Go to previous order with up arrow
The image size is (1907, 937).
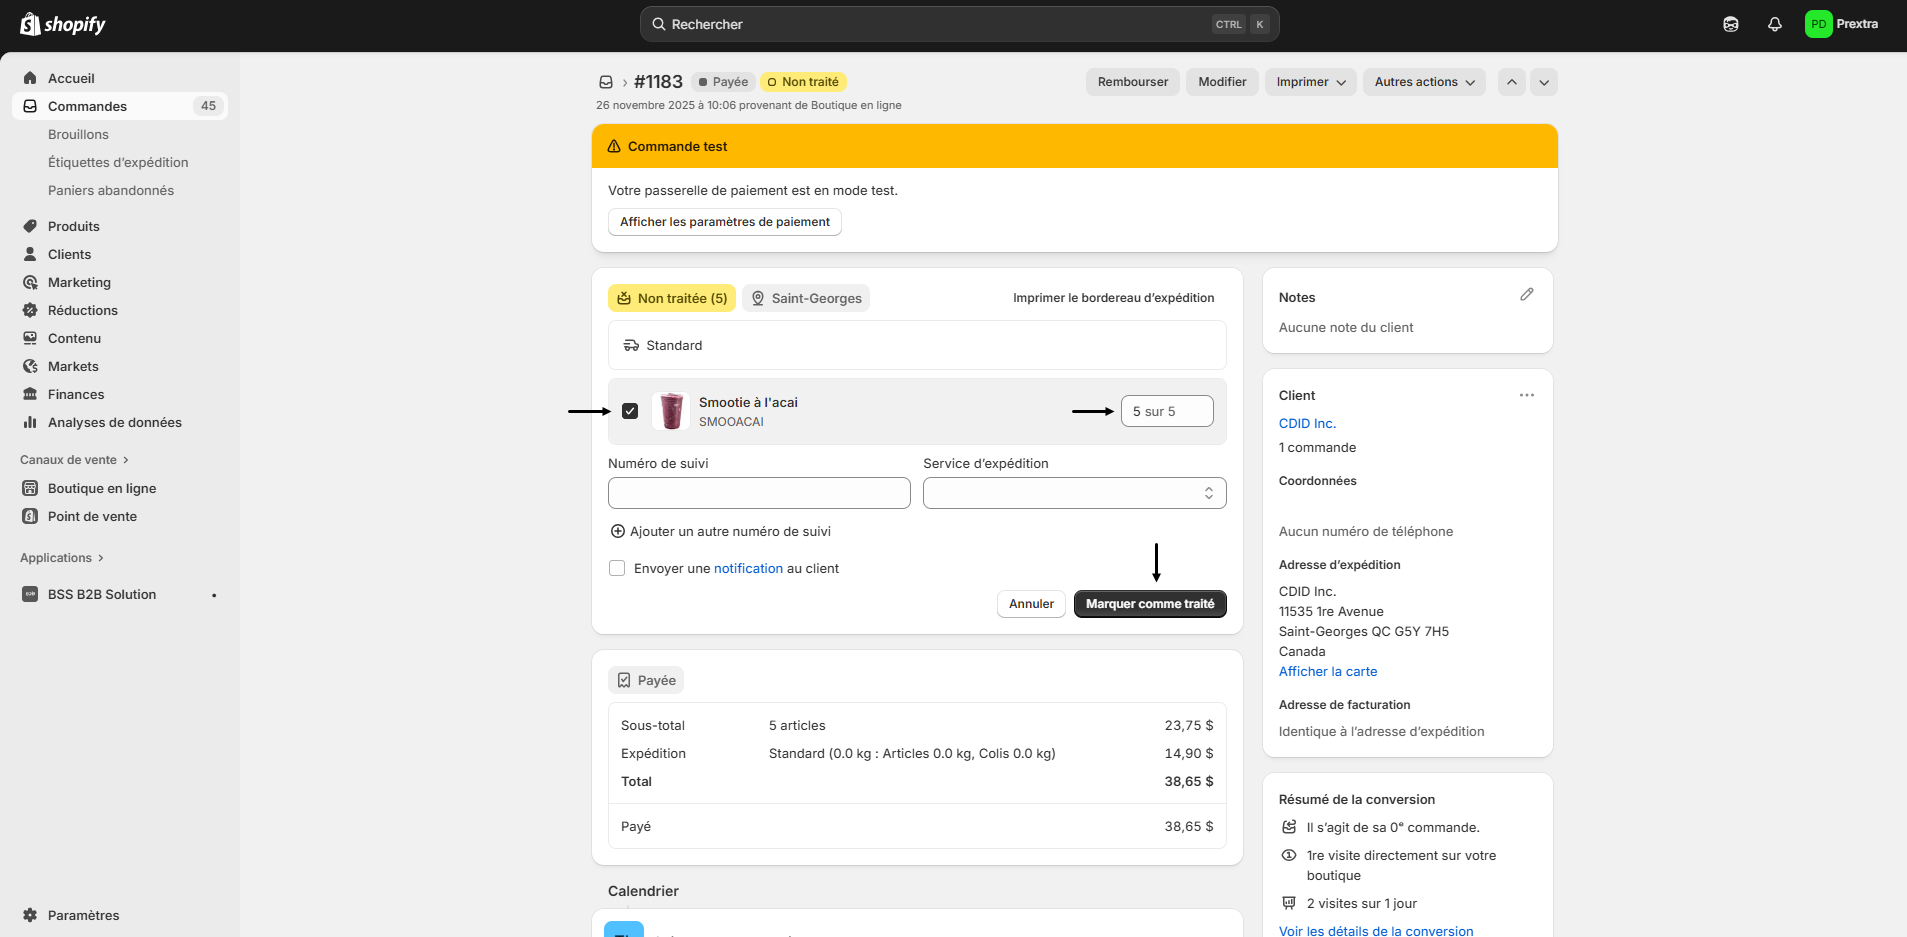[x=1511, y=82]
